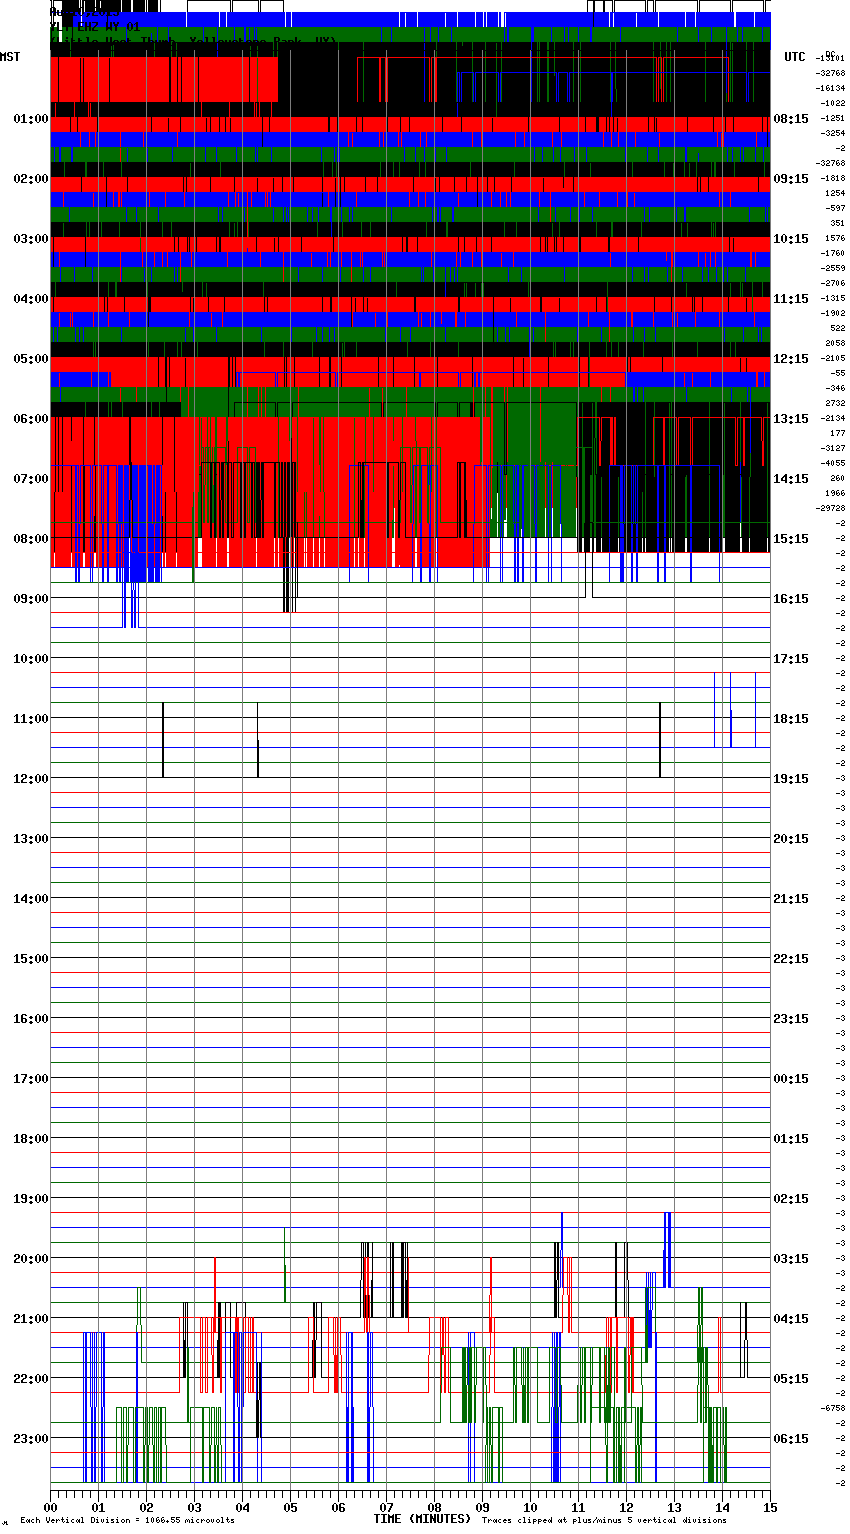Click the 12:15 UTC time label

791,359
